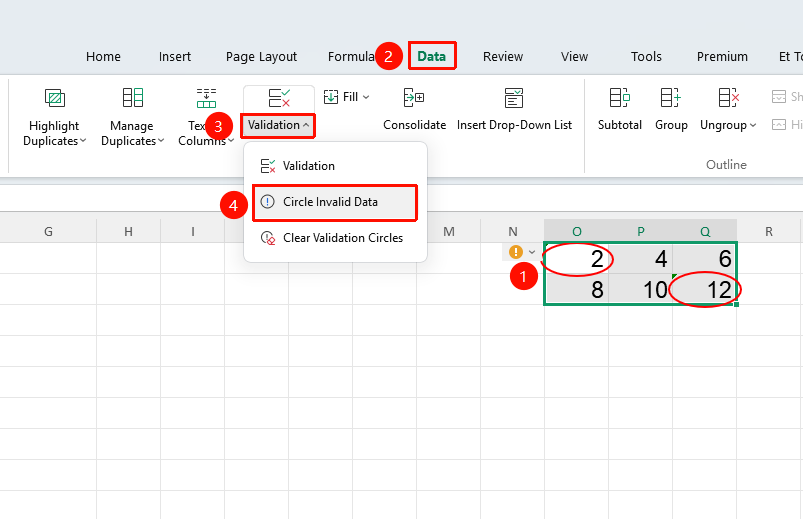The image size is (803, 519).
Task: Open the Page Layout tab
Action: (261, 56)
